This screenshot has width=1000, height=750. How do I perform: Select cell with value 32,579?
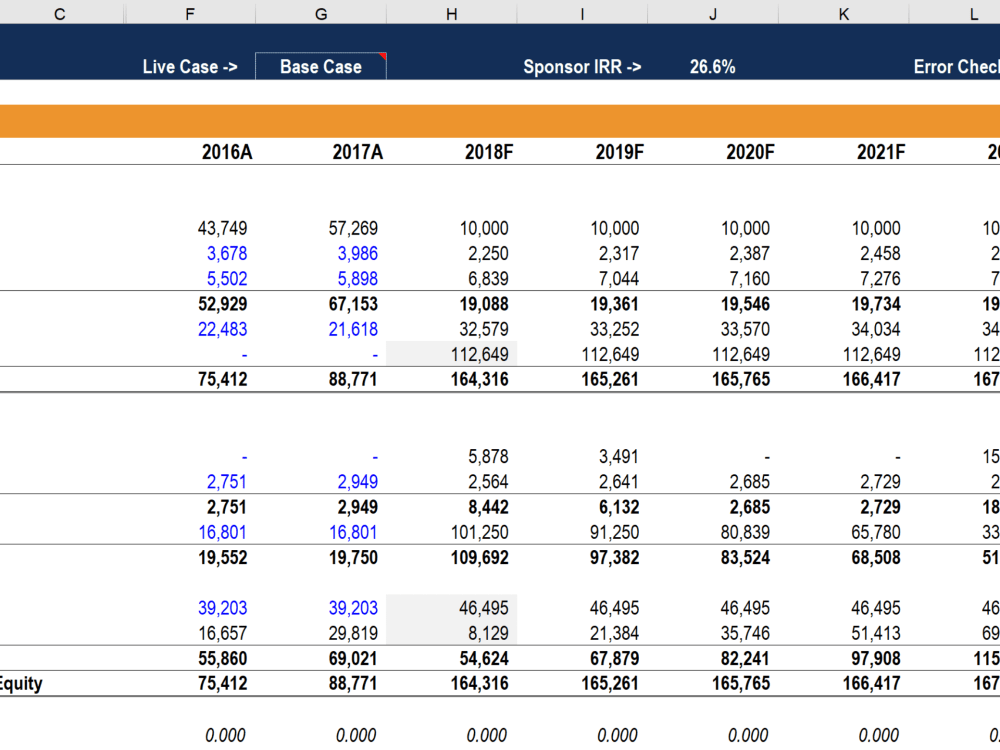(484, 329)
